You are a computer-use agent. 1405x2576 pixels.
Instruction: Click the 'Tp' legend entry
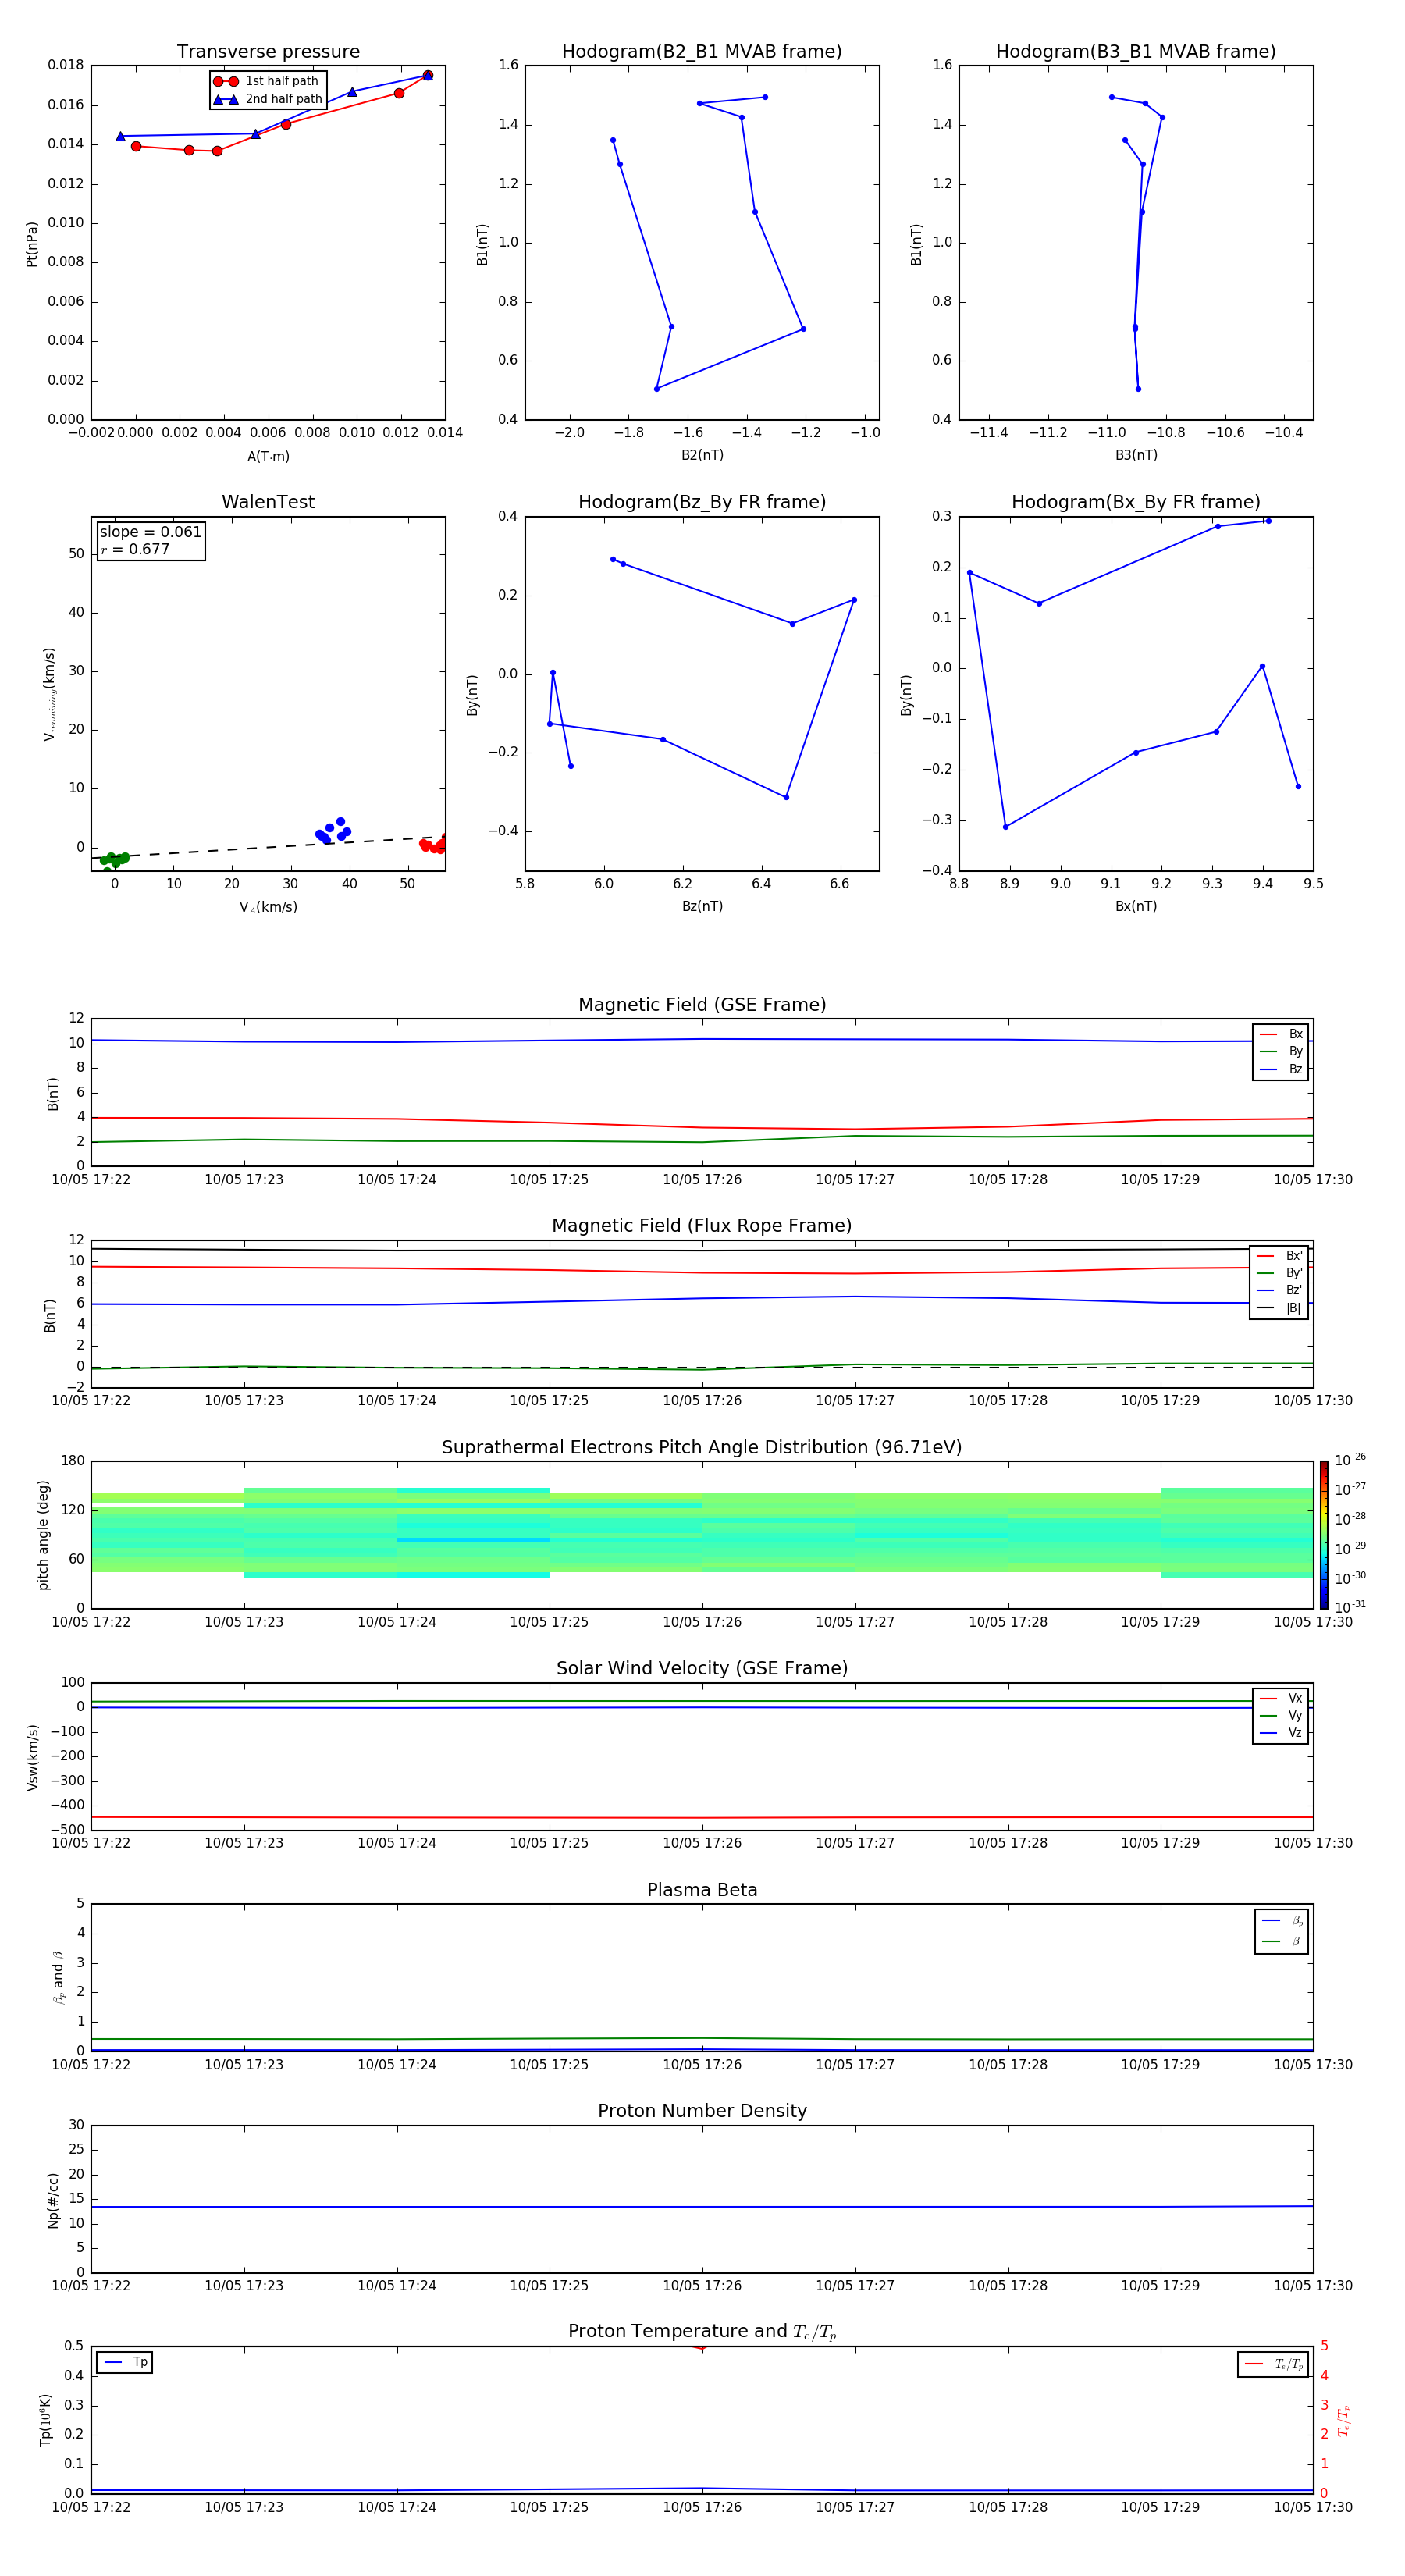coord(126,2362)
